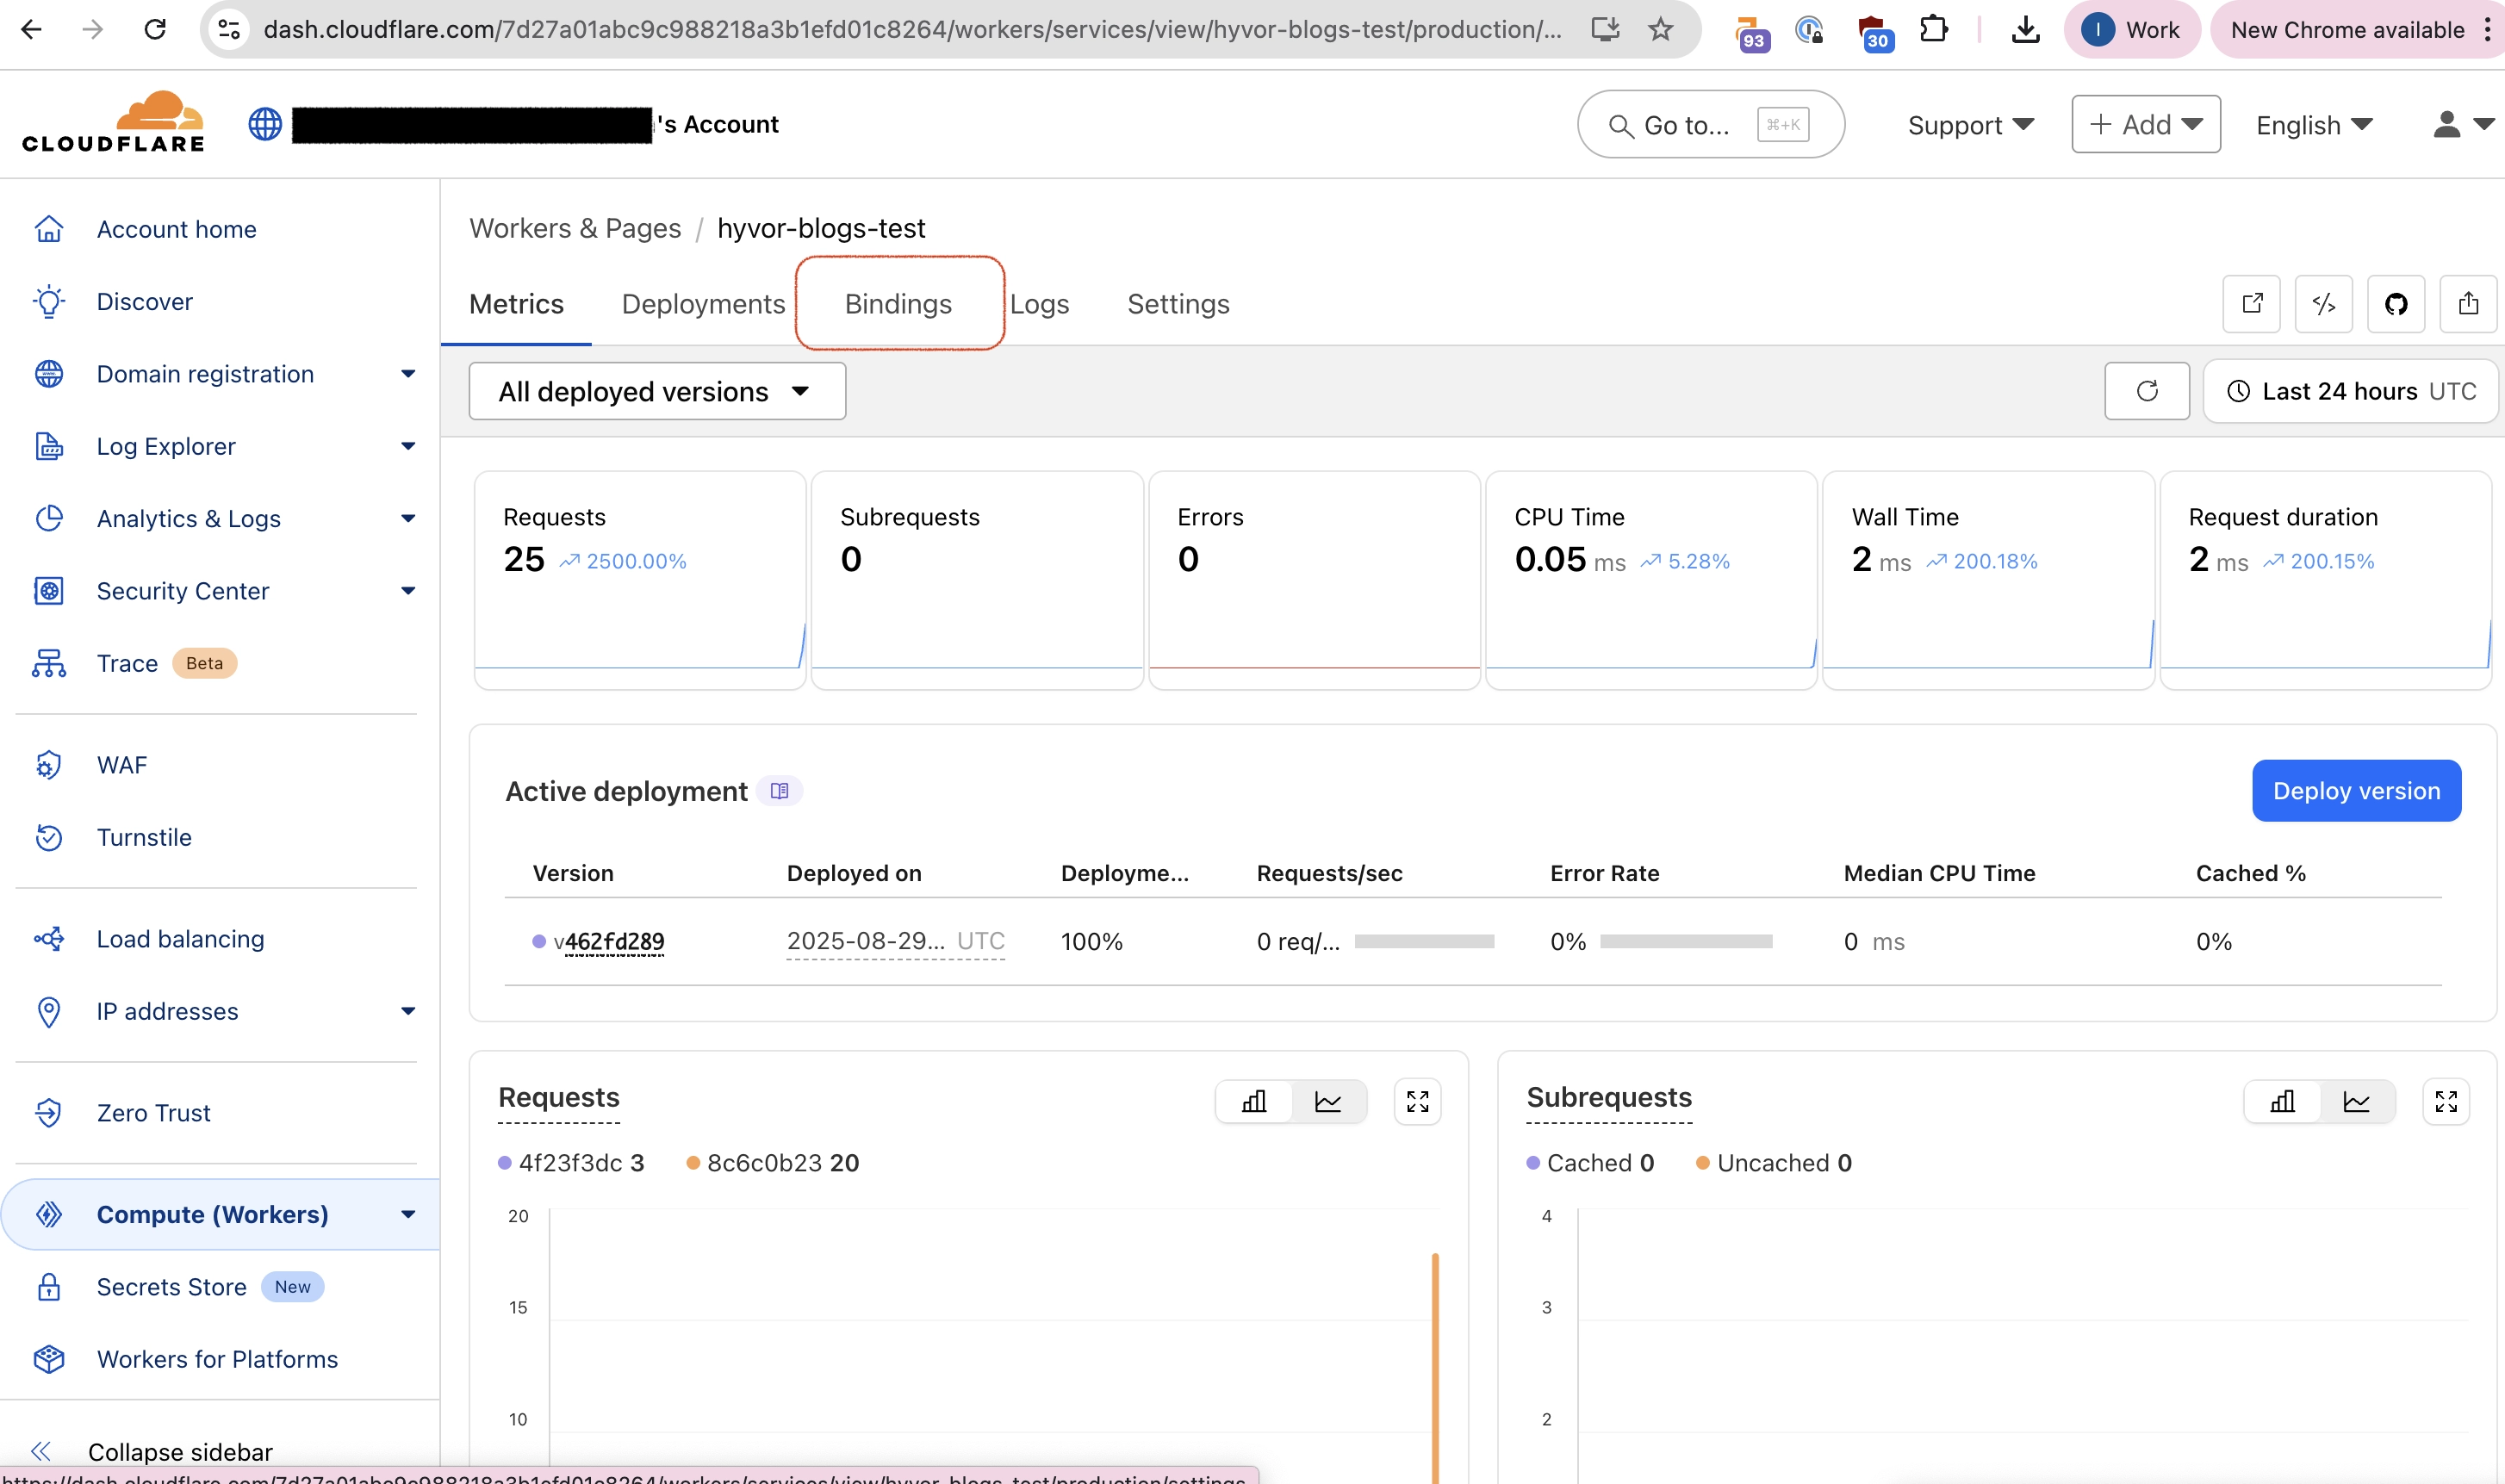2505x1484 pixels.
Task: Expand Requests chart to fullscreen
Action: coord(1417,1101)
